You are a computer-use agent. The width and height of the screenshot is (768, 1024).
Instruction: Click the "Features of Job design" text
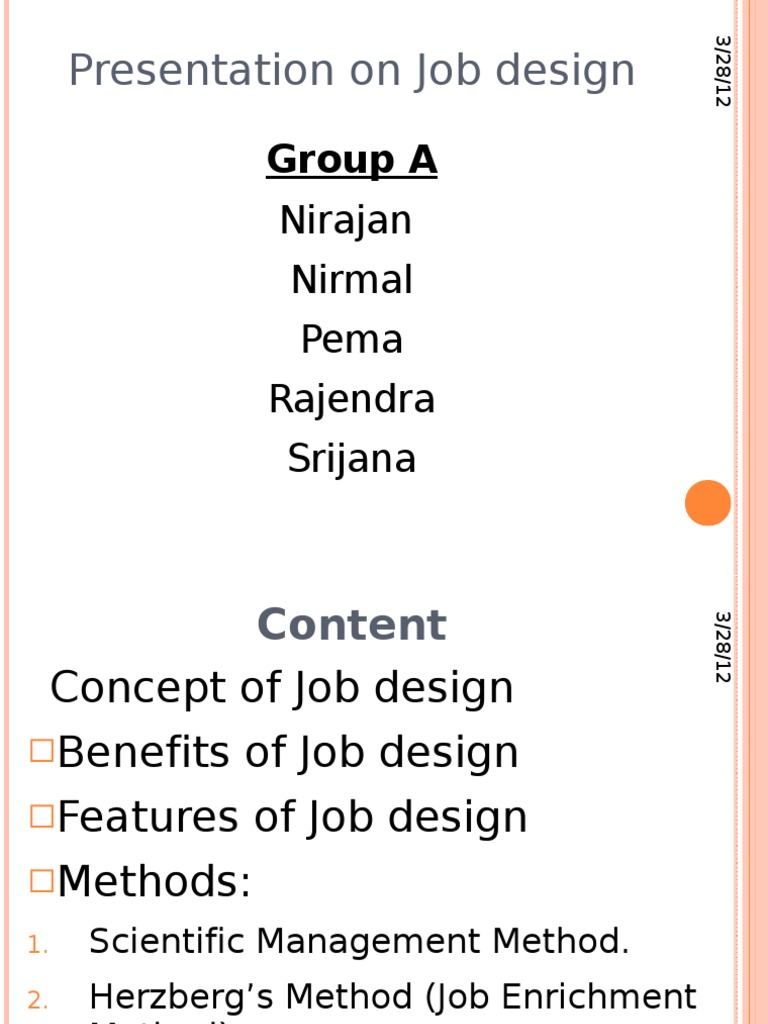[292, 817]
